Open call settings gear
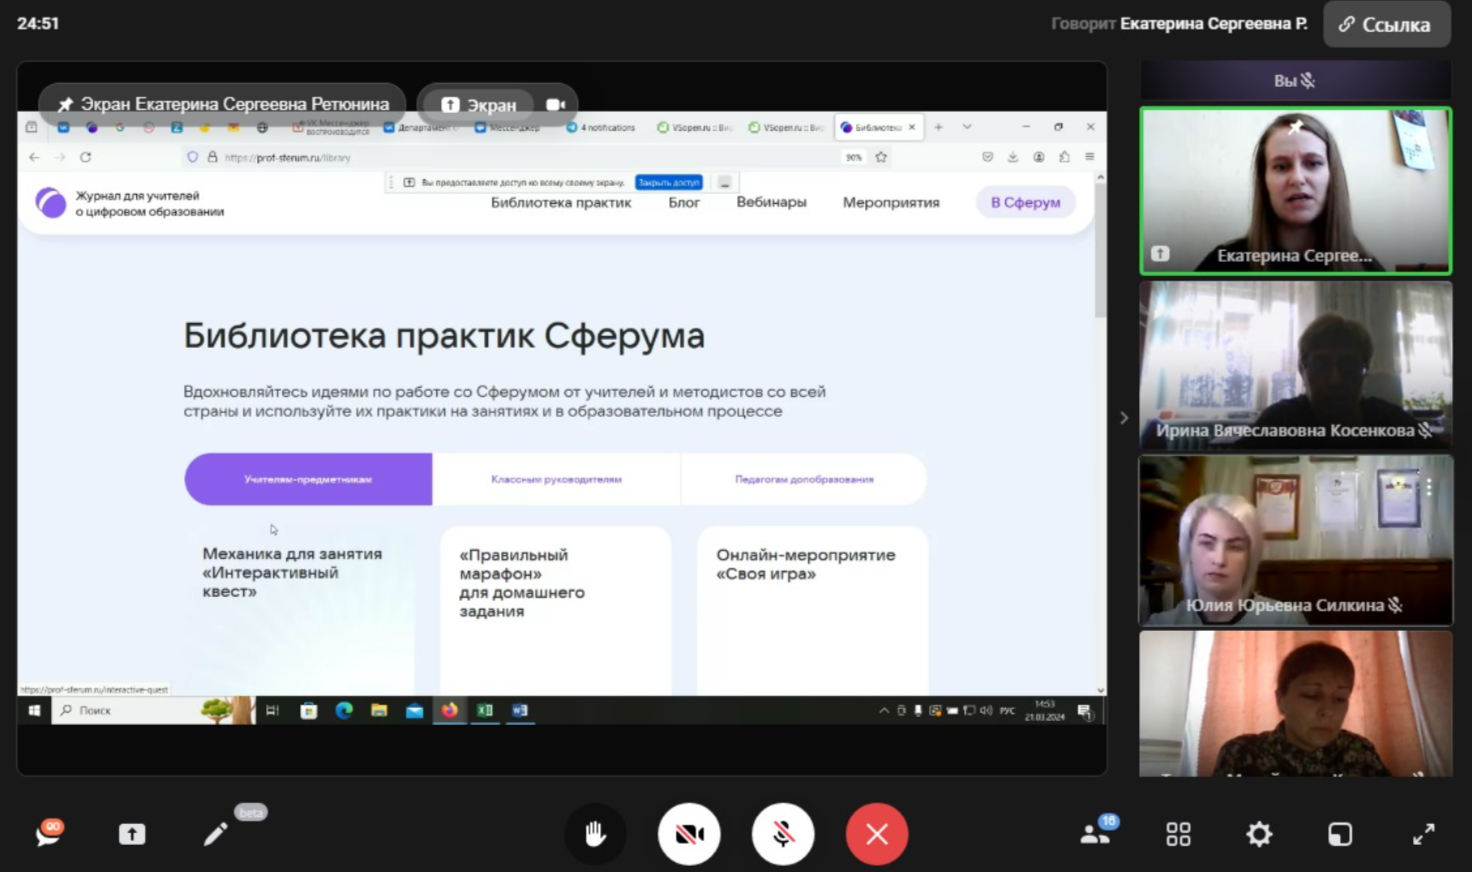Image resolution: width=1472 pixels, height=872 pixels. [x=1259, y=833]
